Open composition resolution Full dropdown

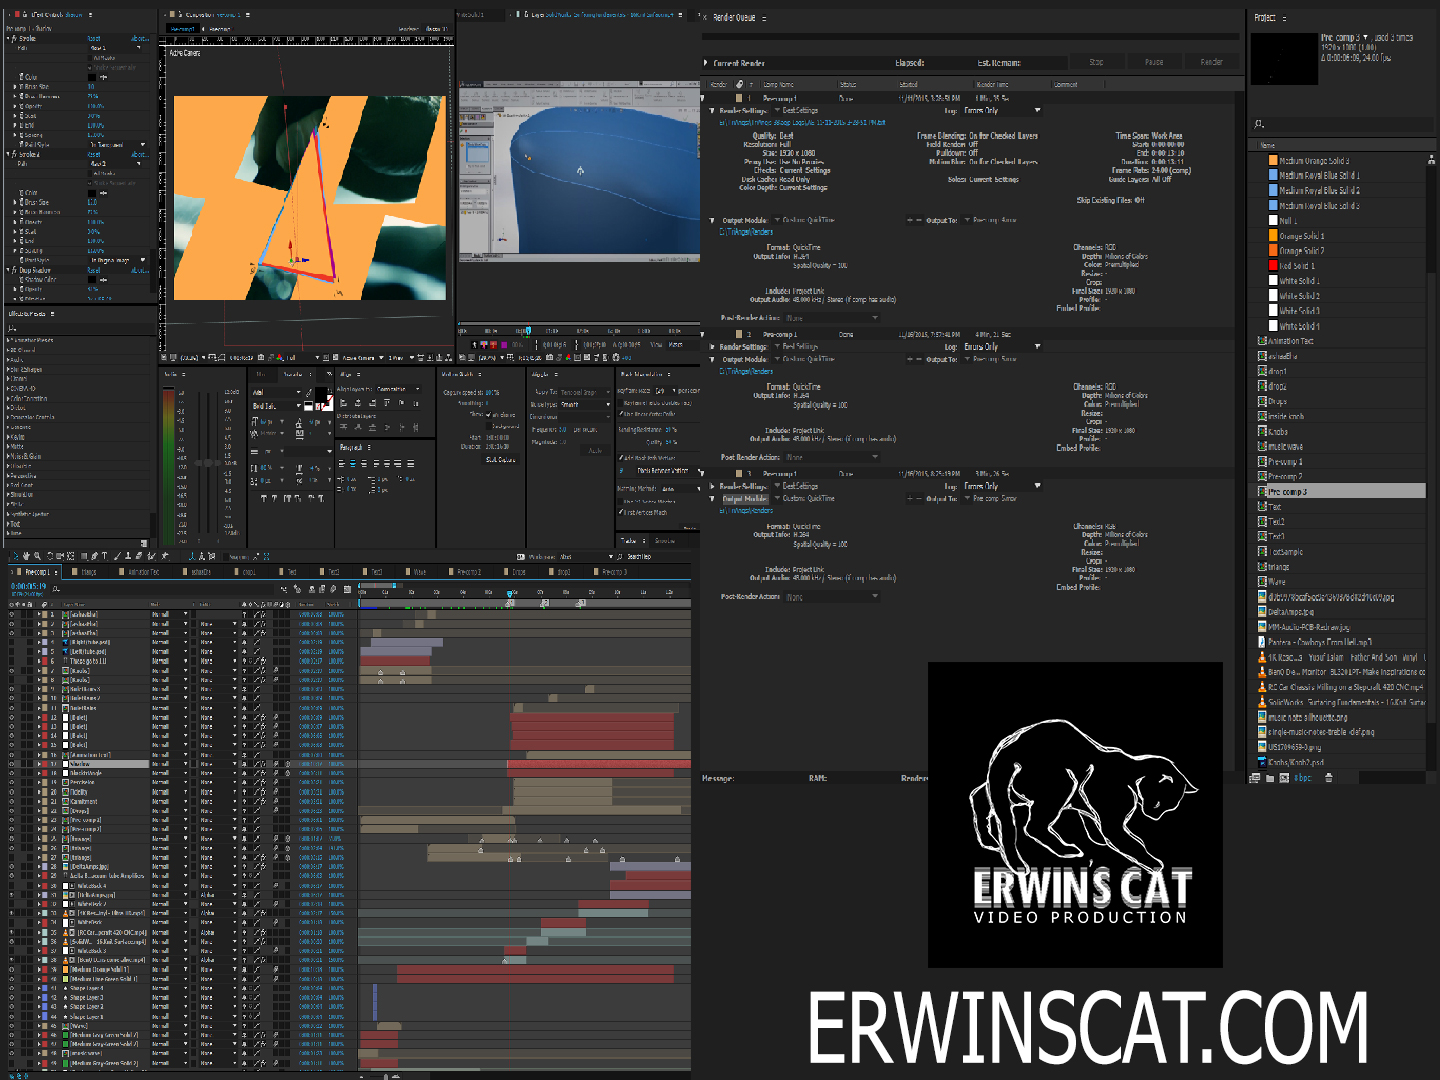[301, 358]
